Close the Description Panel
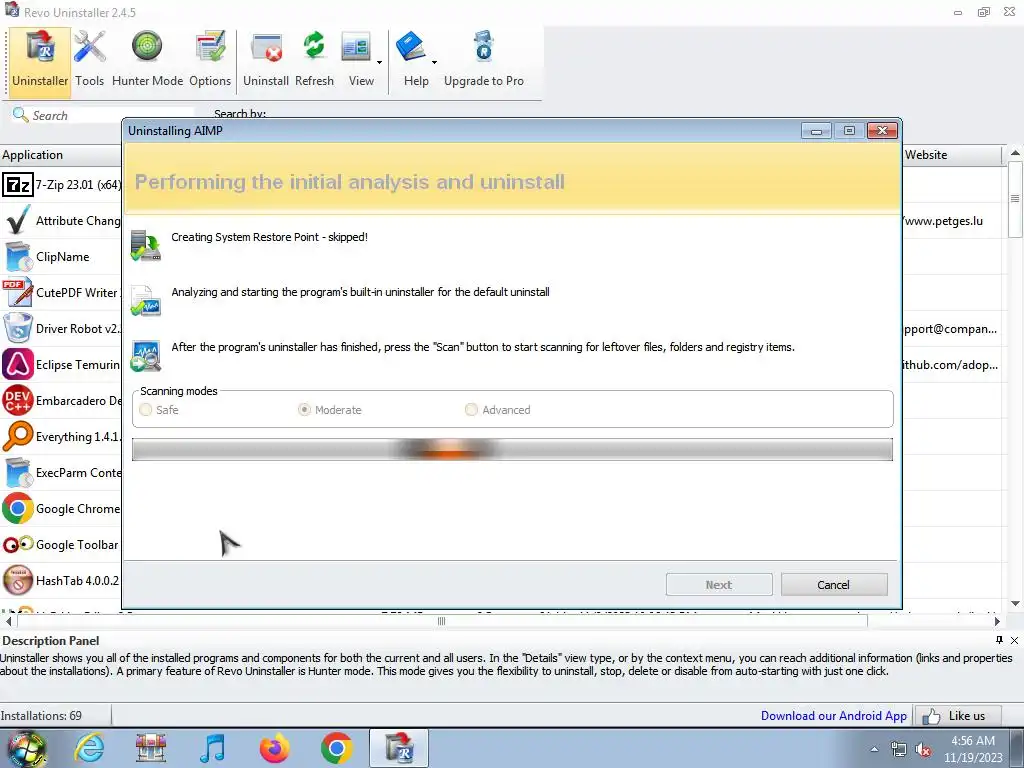Viewport: 1024px width, 768px height. tap(1014, 640)
